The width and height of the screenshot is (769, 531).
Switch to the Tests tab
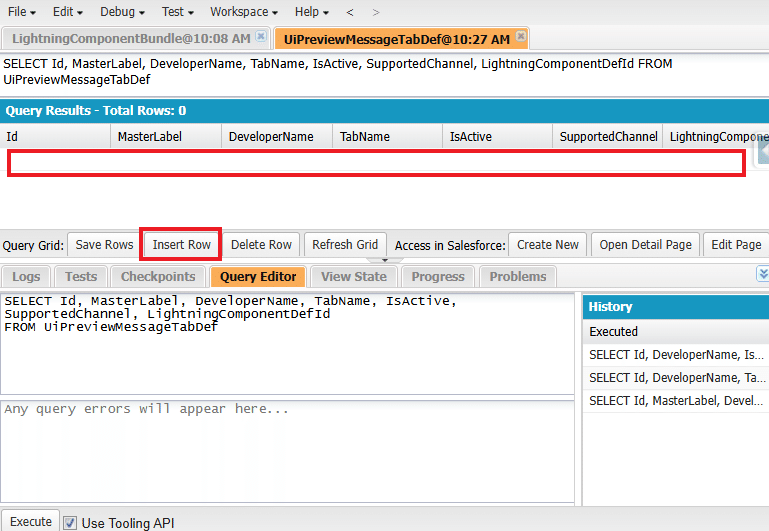click(81, 277)
